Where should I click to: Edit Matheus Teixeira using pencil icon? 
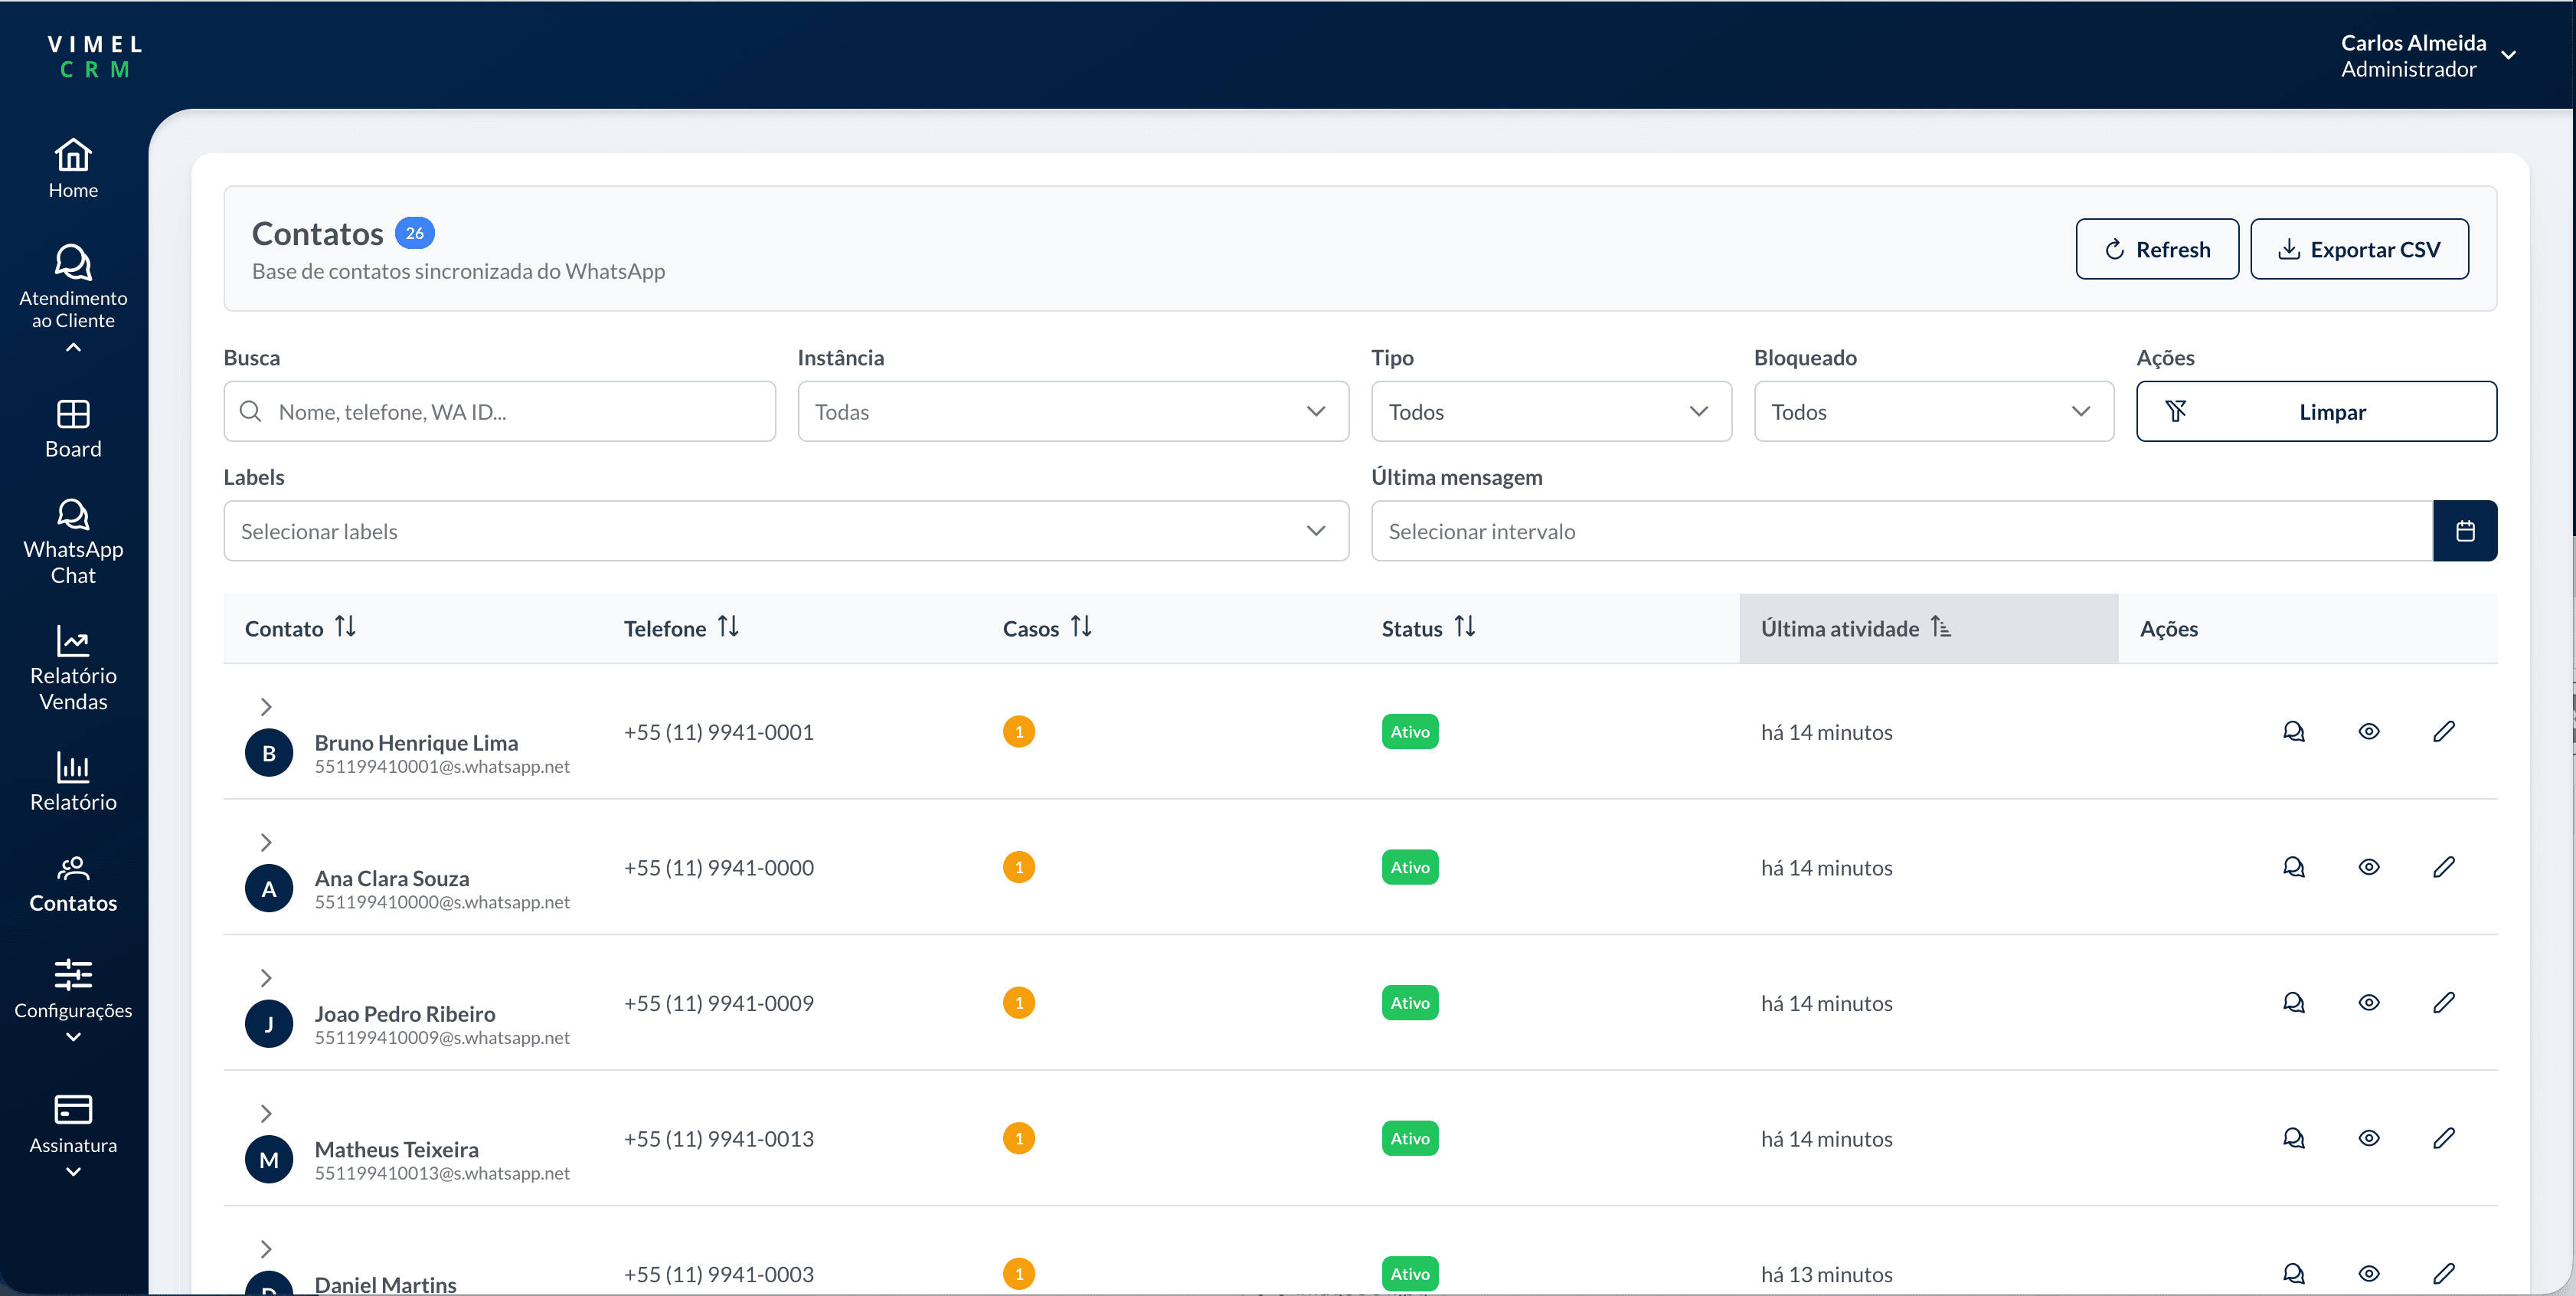(x=2445, y=1138)
